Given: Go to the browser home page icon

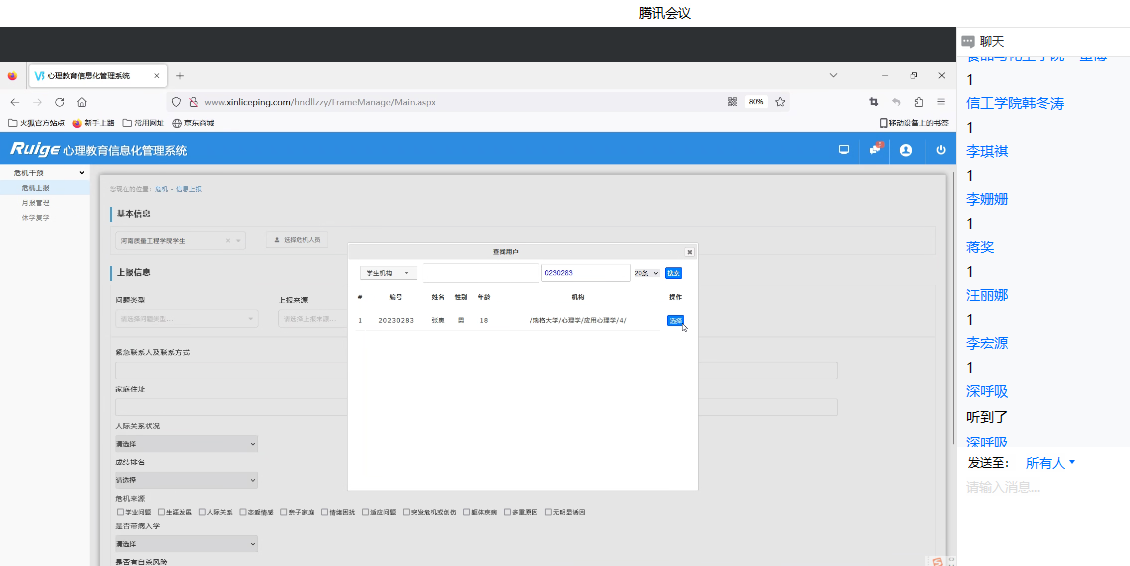Looking at the screenshot, I should (82, 102).
